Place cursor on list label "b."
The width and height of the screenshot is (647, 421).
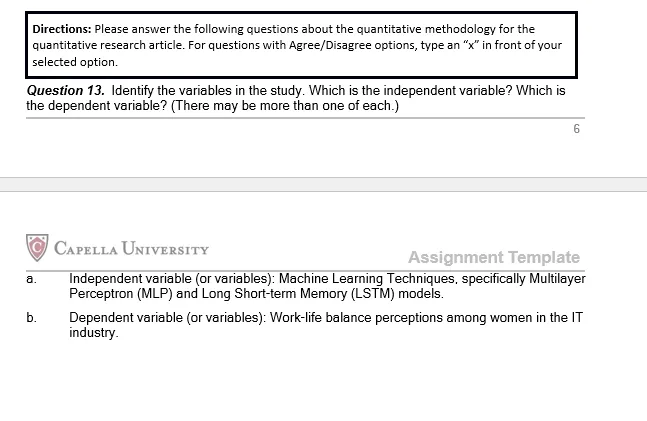click(33, 319)
